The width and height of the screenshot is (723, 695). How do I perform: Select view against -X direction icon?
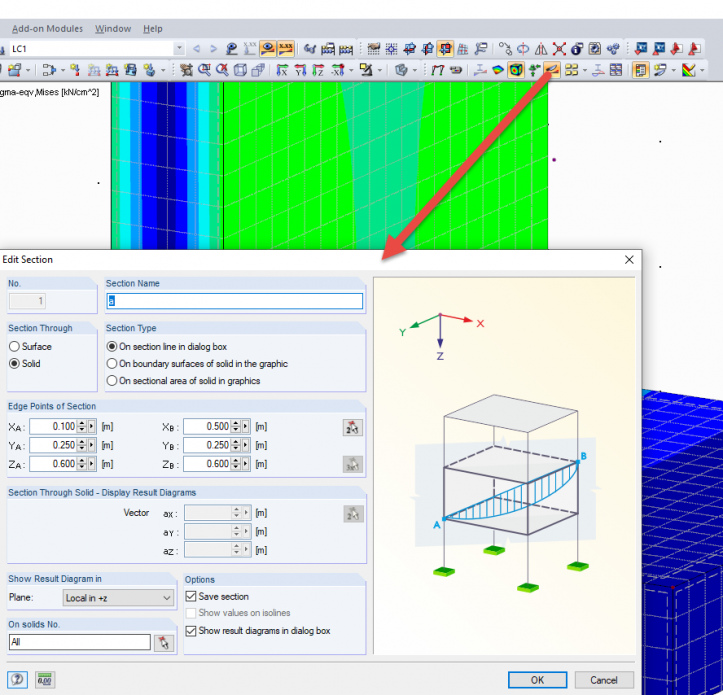click(x=338, y=70)
